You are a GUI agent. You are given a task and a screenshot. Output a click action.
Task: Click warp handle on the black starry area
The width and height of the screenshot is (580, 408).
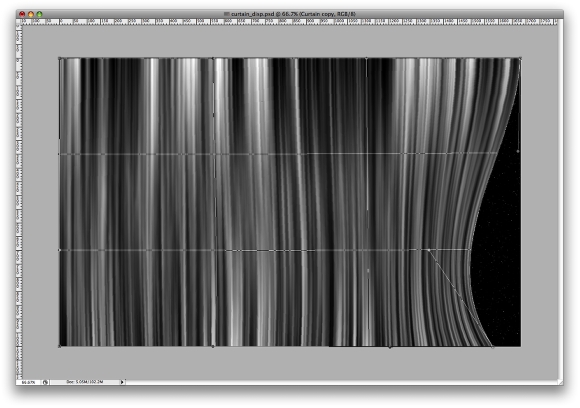(517, 151)
